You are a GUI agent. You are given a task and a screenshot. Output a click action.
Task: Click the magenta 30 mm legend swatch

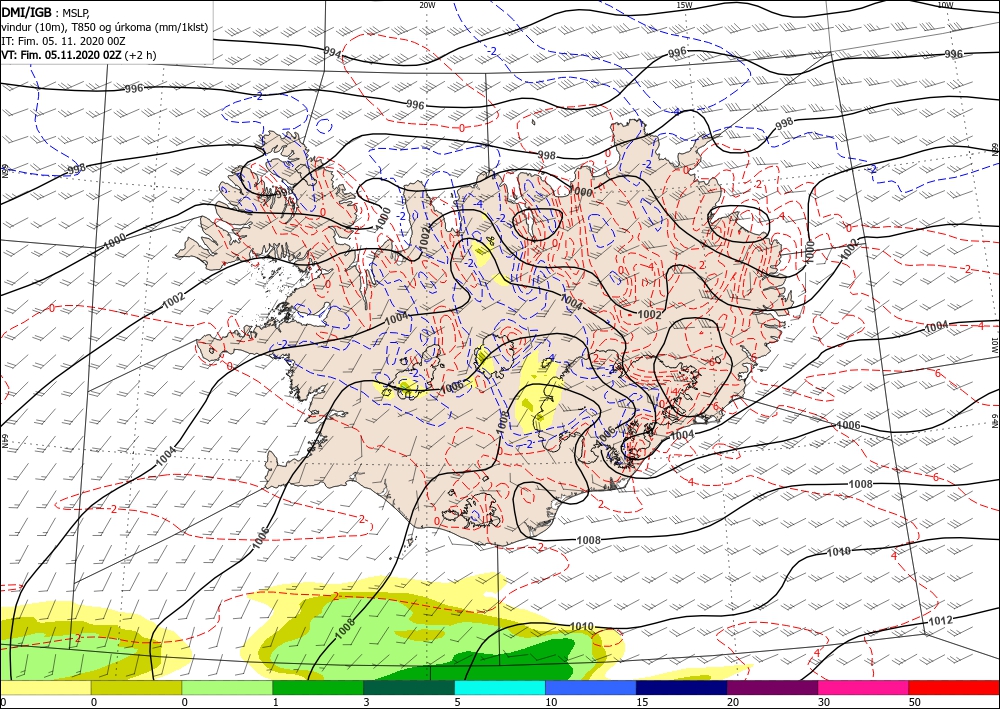pos(864,687)
